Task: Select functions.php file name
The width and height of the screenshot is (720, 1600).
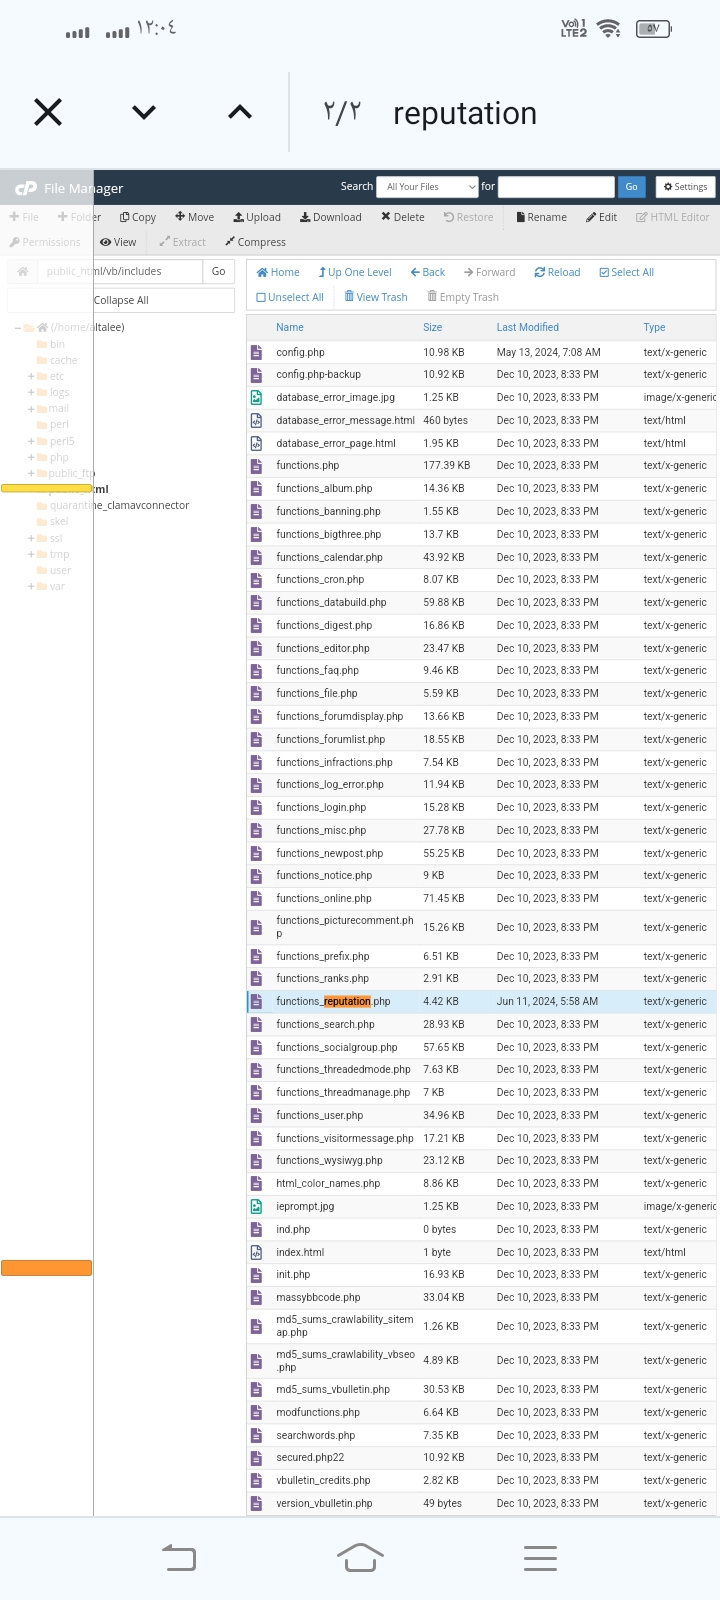Action: click(308, 465)
